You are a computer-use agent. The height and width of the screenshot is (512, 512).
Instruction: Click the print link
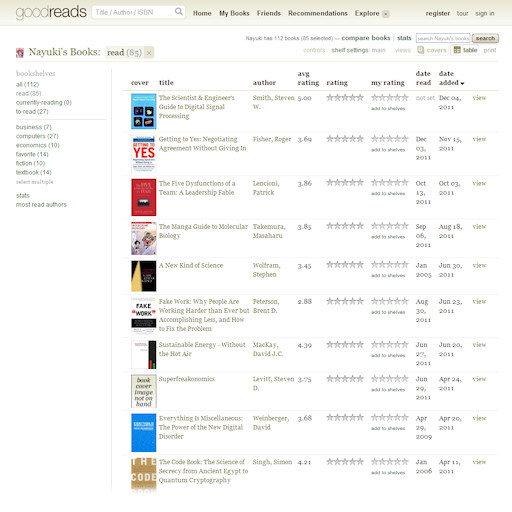coord(490,50)
